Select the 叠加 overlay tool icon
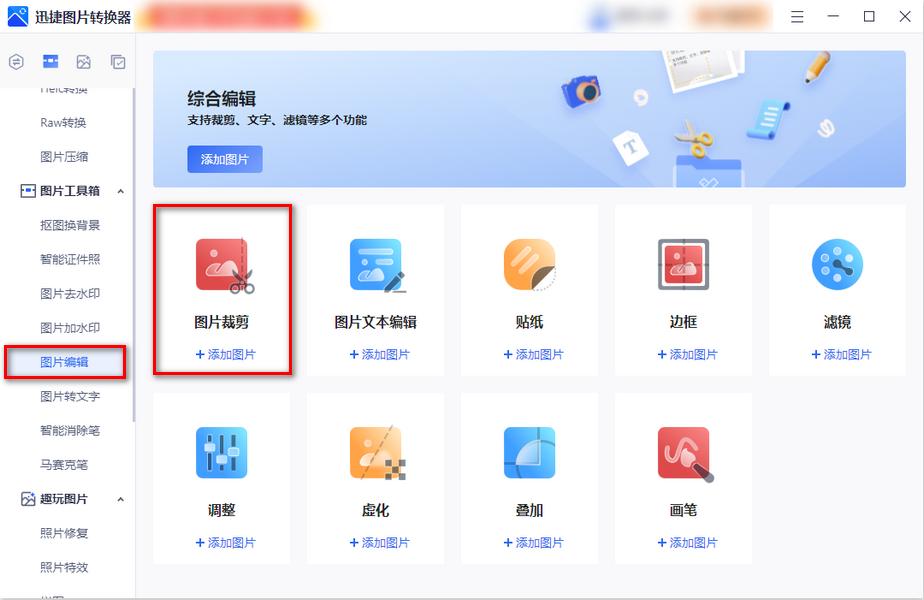Image resolution: width=924 pixels, height=600 pixels. point(529,452)
